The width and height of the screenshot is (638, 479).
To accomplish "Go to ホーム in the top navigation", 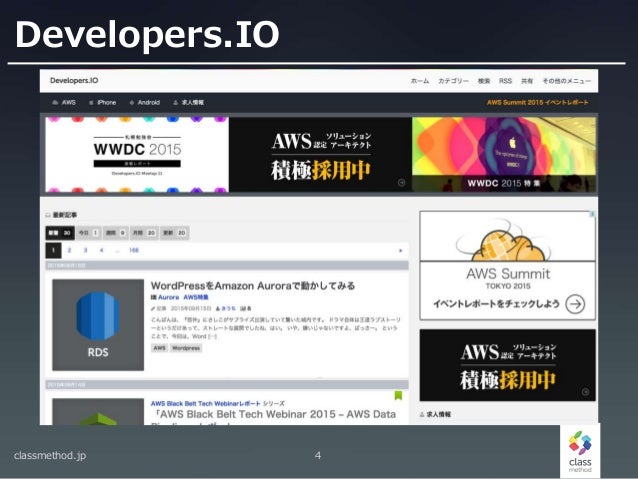I will coord(420,81).
